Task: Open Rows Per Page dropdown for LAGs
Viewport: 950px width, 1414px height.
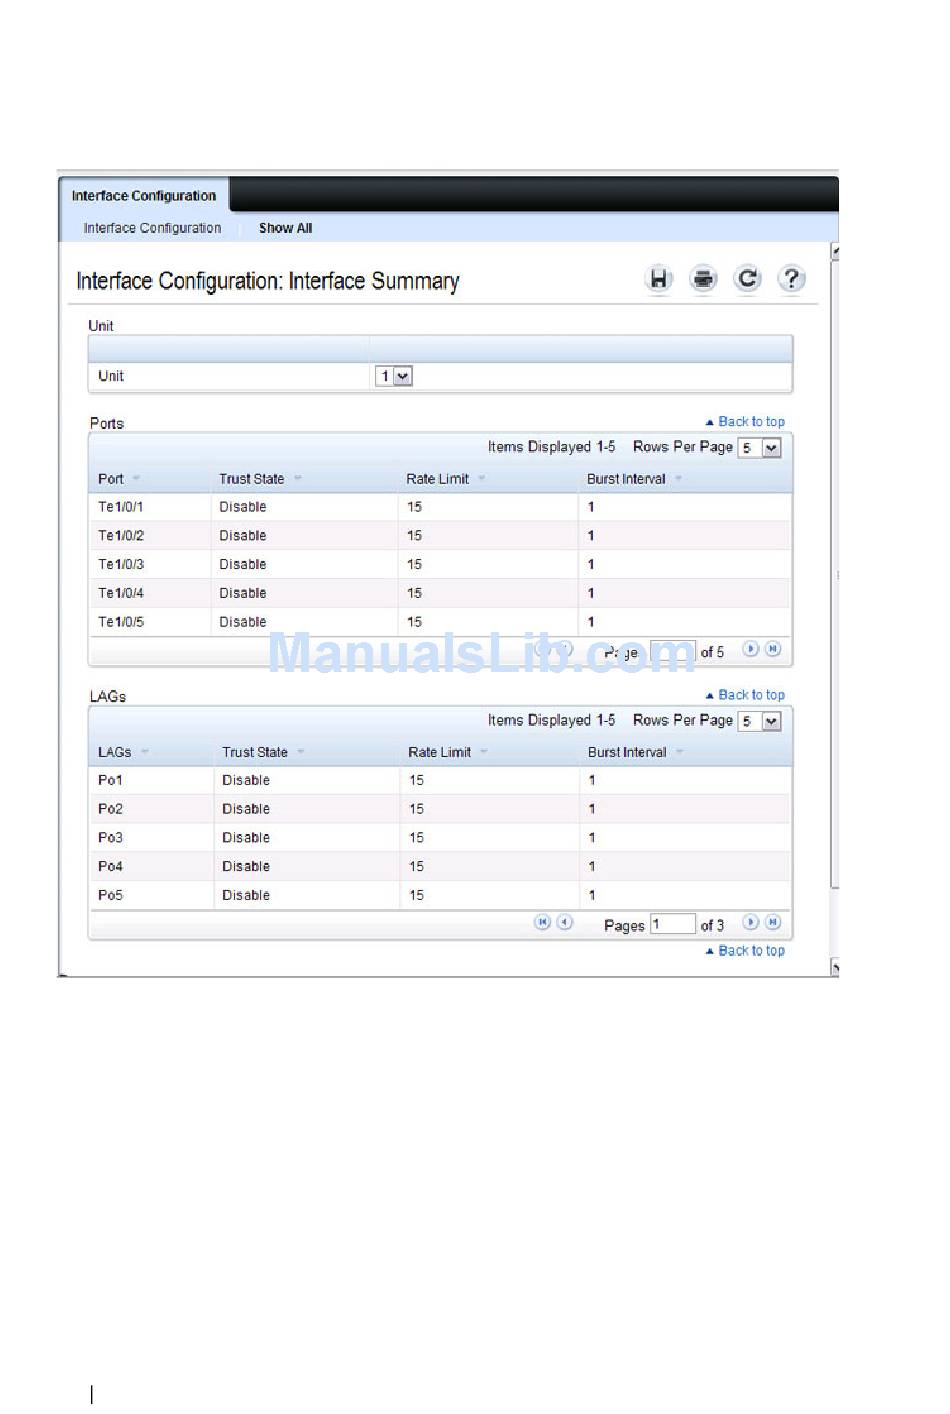Action: (x=760, y=721)
